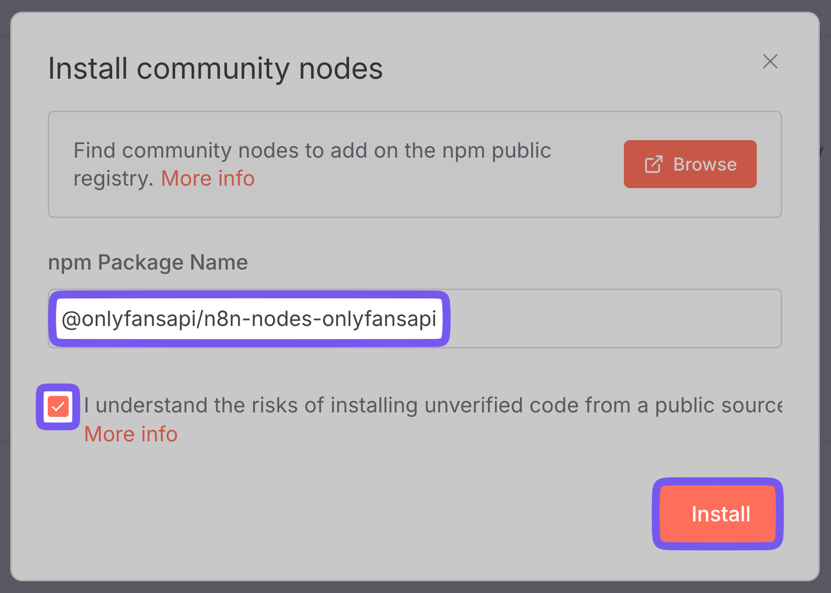Viewport: 831px width, 593px height.
Task: Click the external-link icon on Browse
Action: [654, 165]
